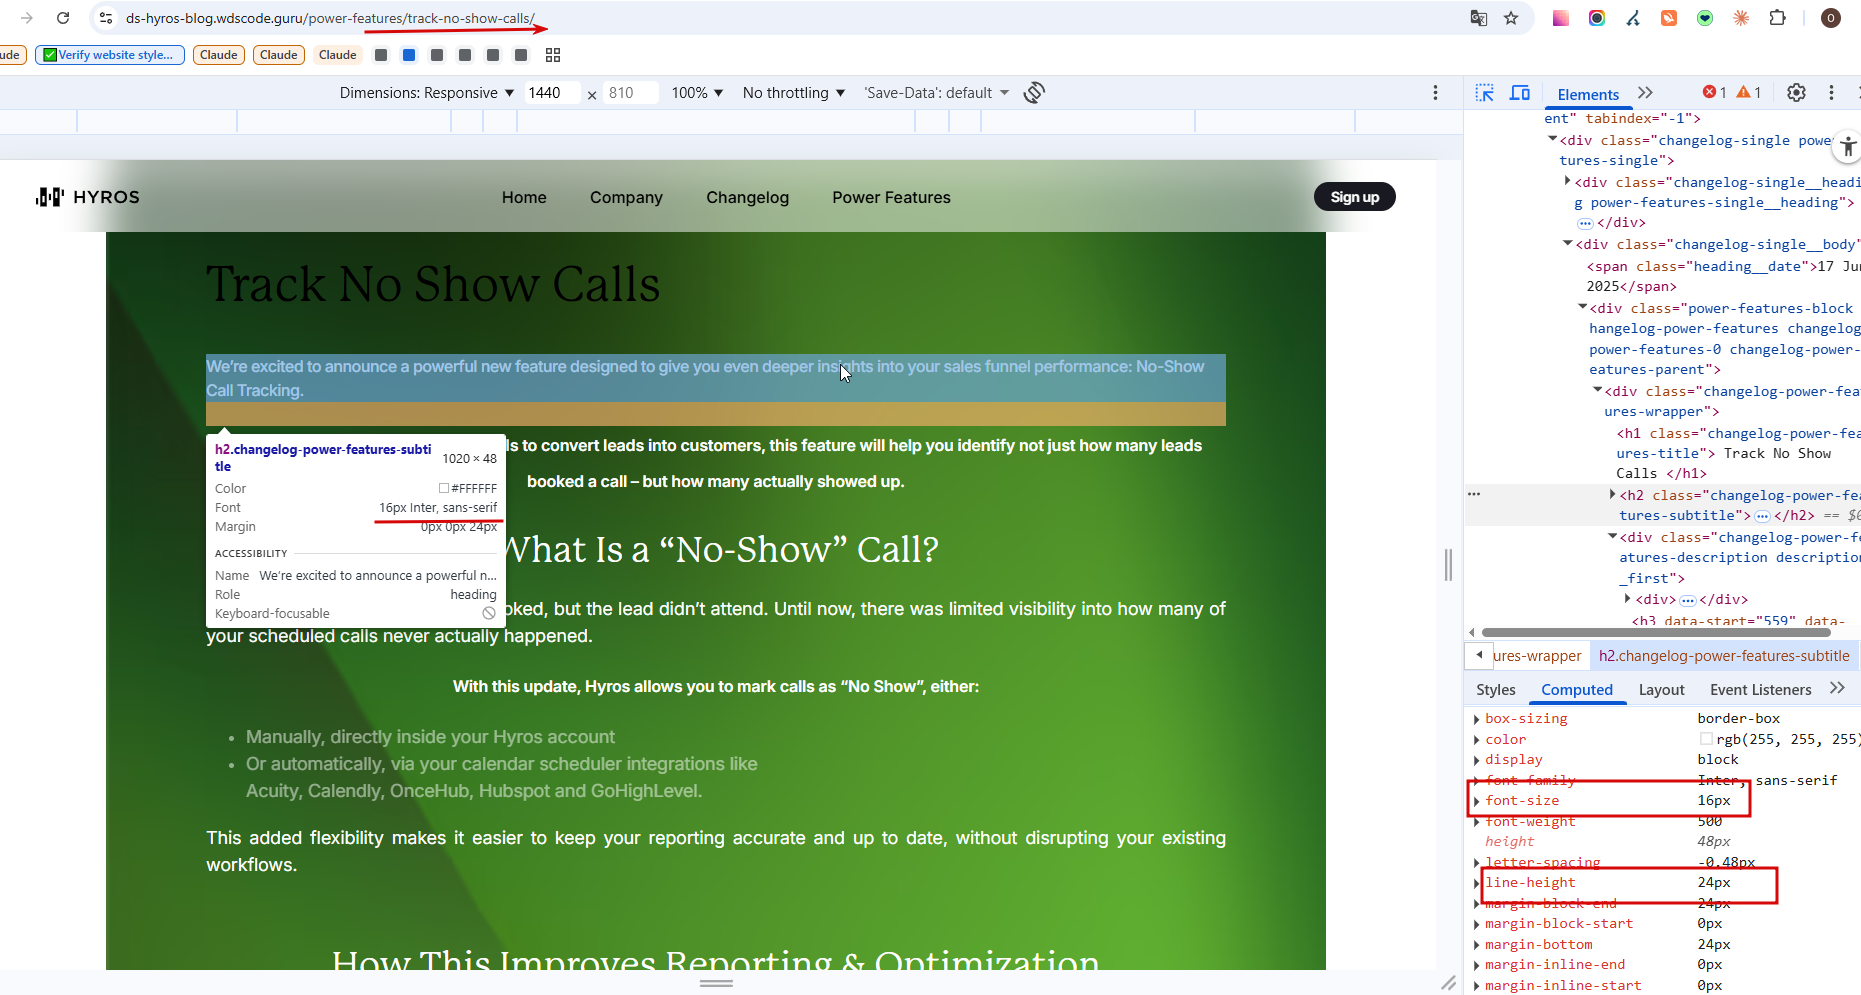Click the white color swatch in Computed
This screenshot has width=1861, height=995.
pyautogui.click(x=1706, y=739)
